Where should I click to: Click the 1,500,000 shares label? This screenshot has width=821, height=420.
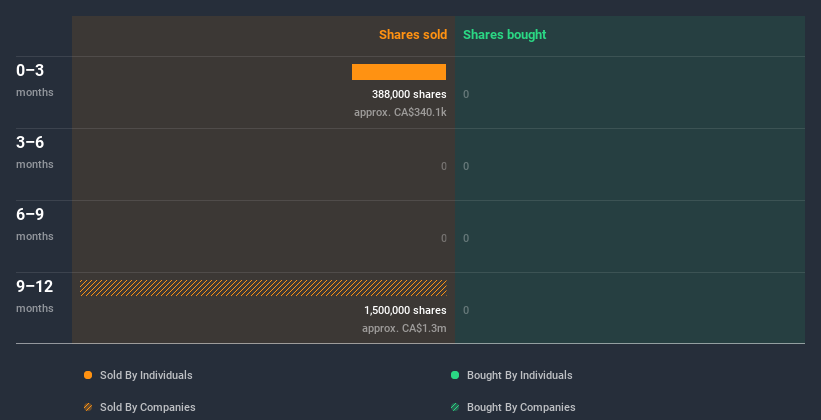pos(405,310)
